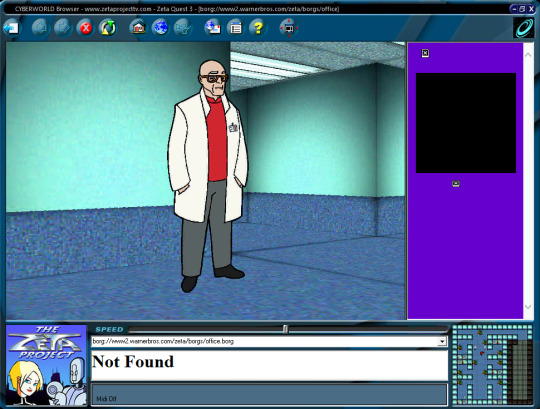This screenshot has height=409, width=540.
Task: Open the Home page icon
Action: click(x=138, y=28)
